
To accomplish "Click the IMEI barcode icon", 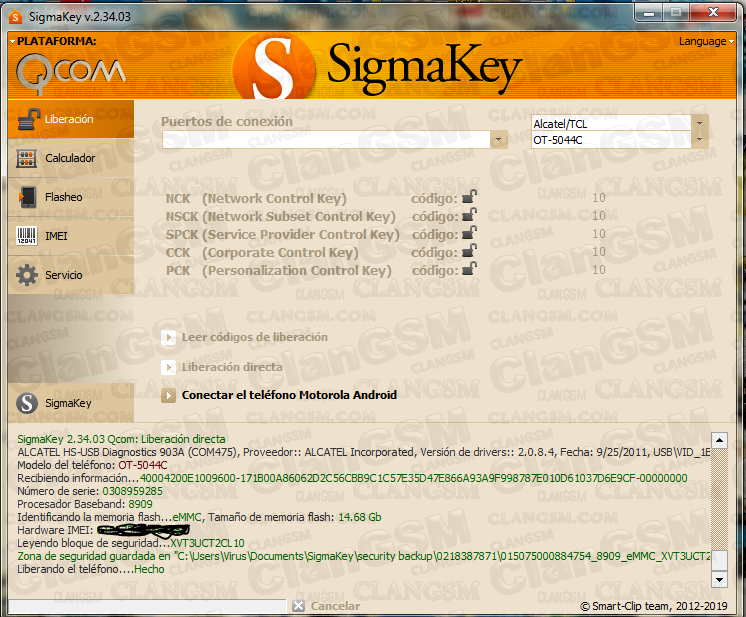I will point(27,236).
